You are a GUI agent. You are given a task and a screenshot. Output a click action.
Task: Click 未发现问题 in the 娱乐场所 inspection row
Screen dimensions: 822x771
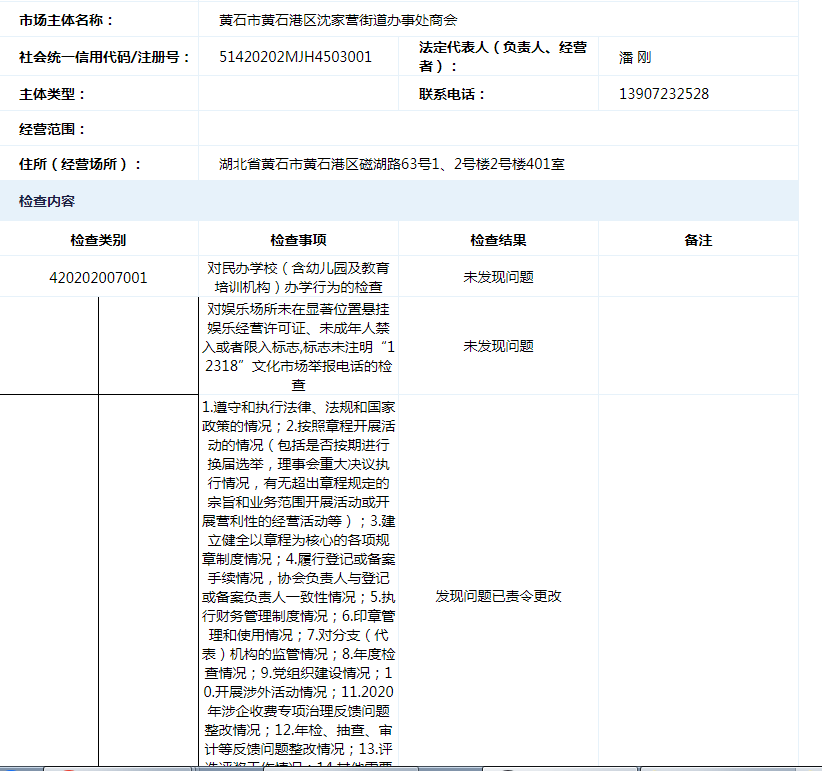(x=498, y=346)
